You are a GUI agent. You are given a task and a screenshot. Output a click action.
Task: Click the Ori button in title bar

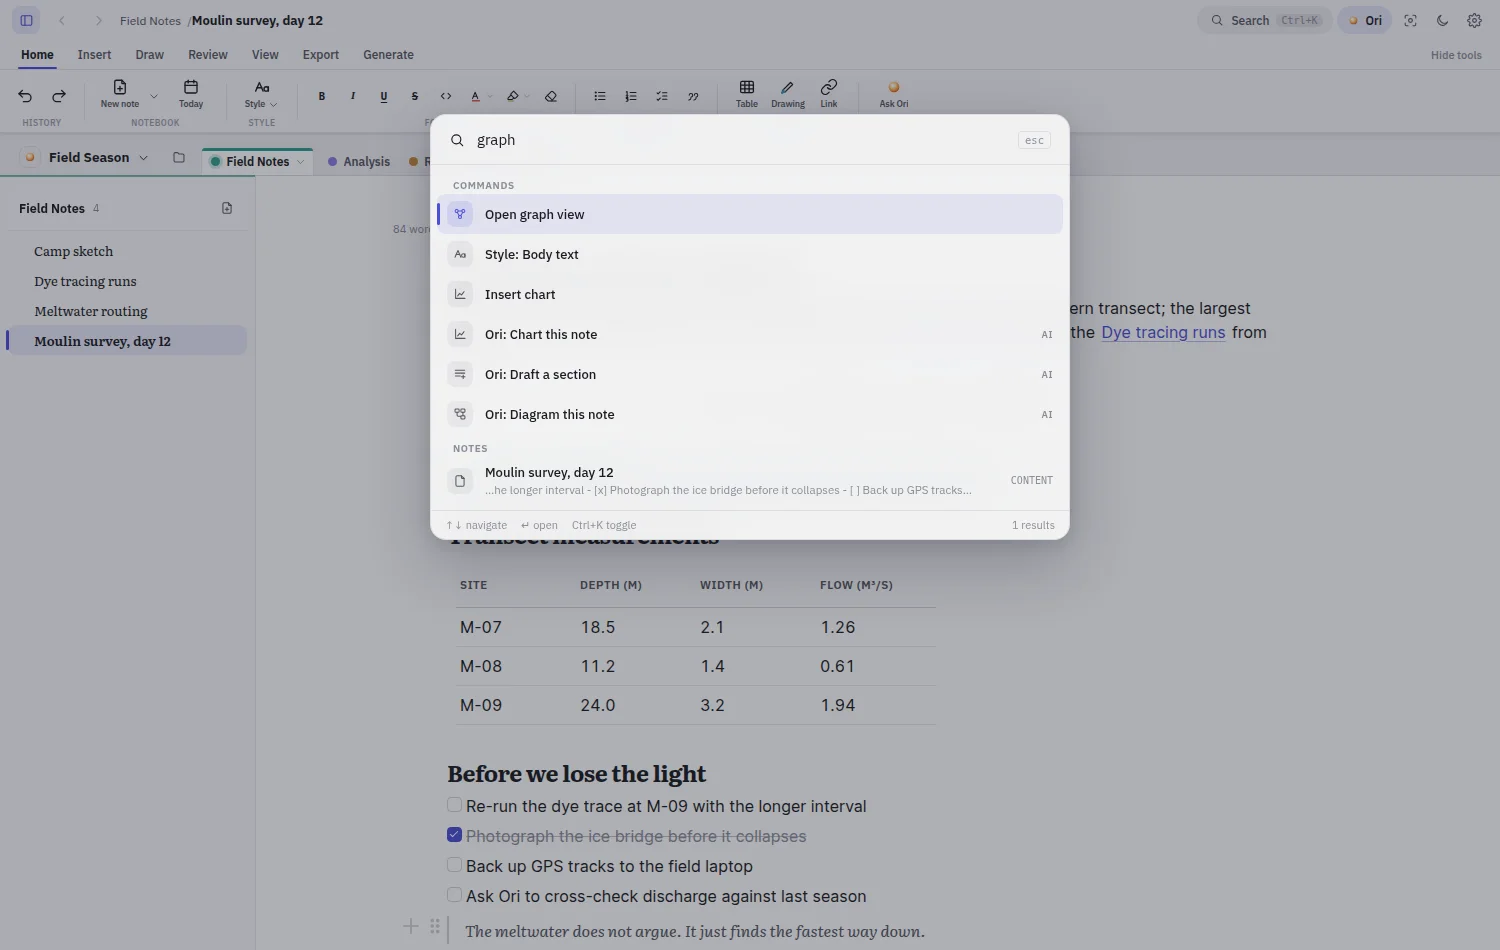pyautogui.click(x=1365, y=20)
